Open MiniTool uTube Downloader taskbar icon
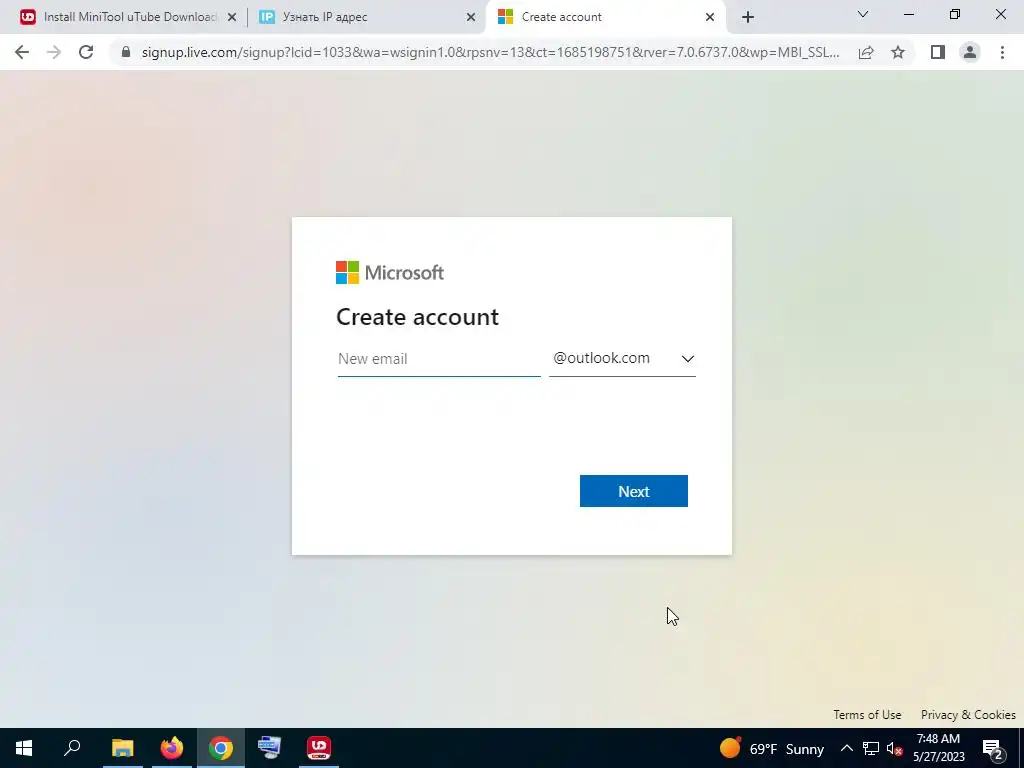 (319, 748)
